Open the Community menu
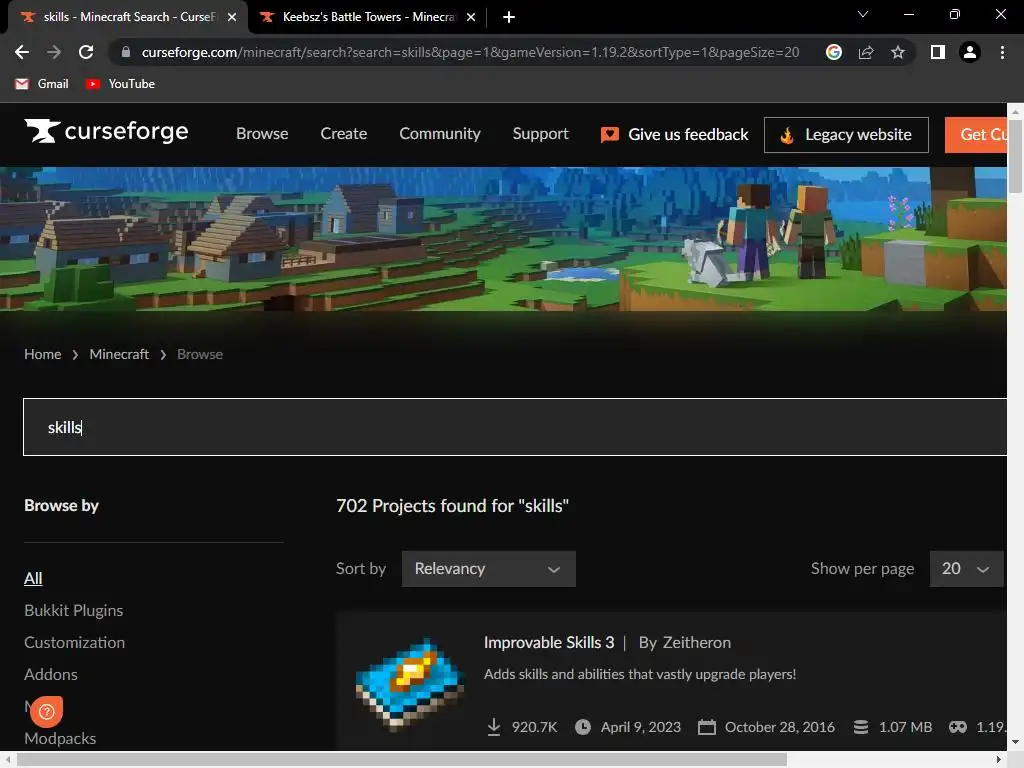This screenshot has height=768, width=1024. click(440, 134)
